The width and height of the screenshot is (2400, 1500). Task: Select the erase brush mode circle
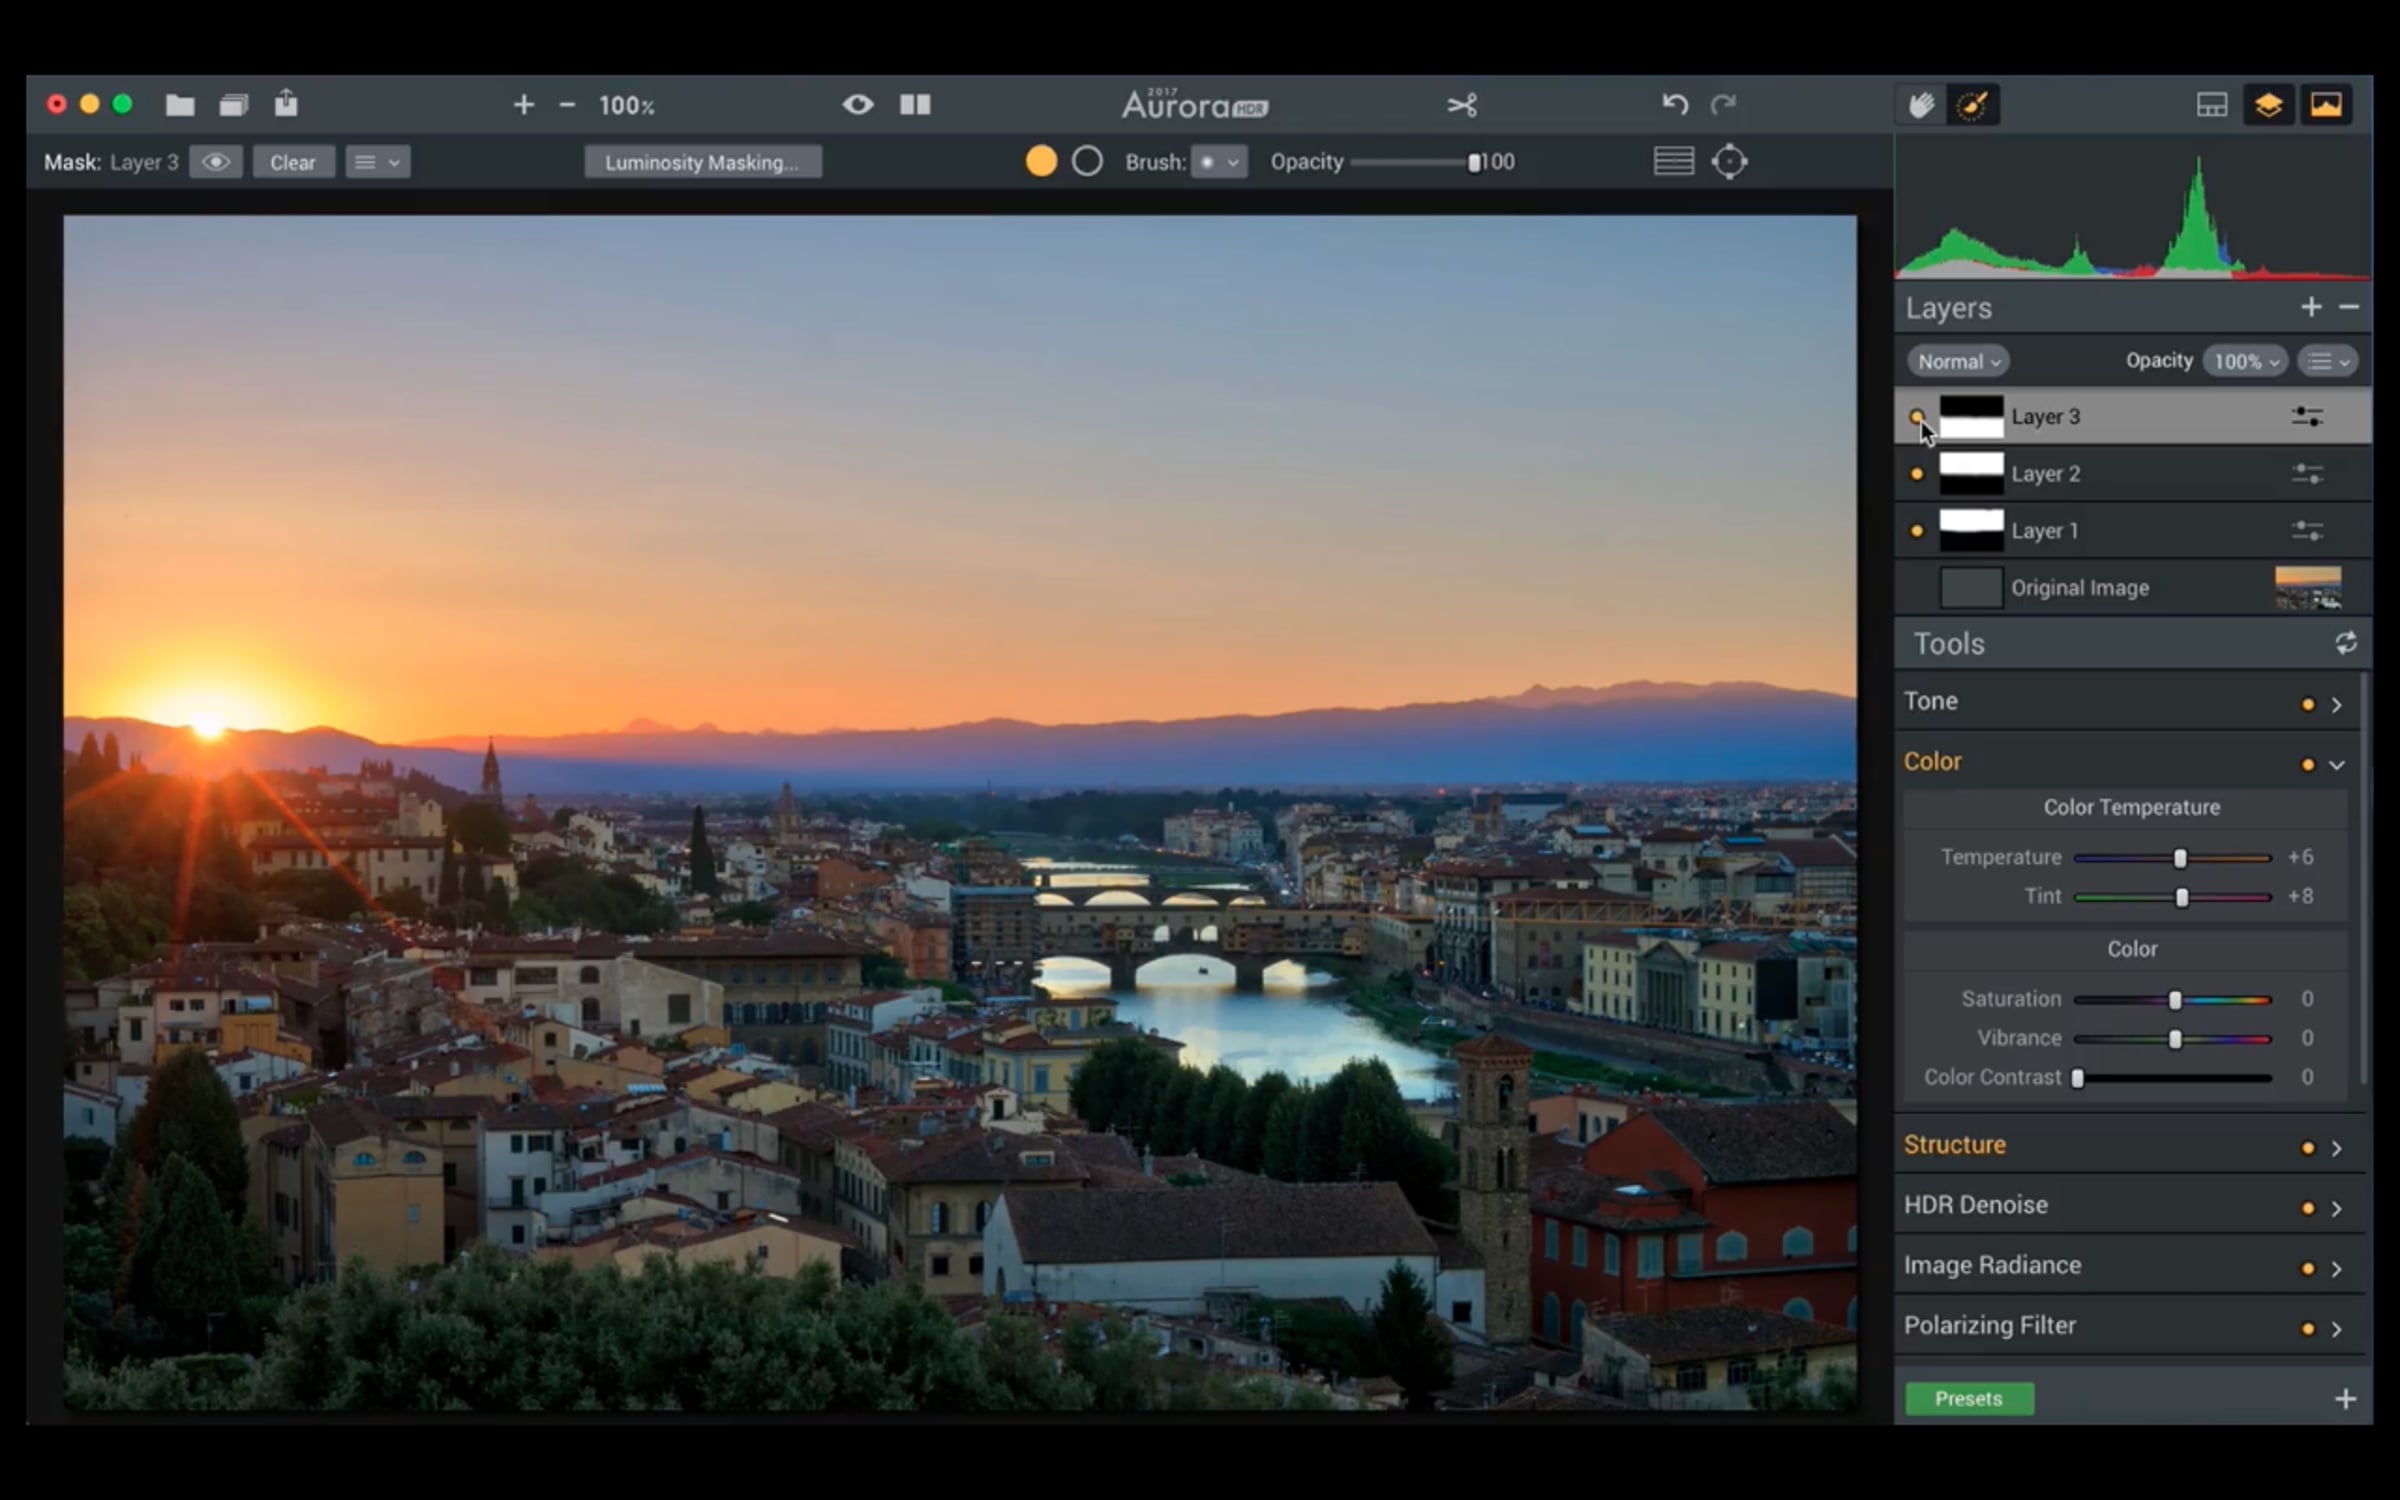[x=1087, y=161]
